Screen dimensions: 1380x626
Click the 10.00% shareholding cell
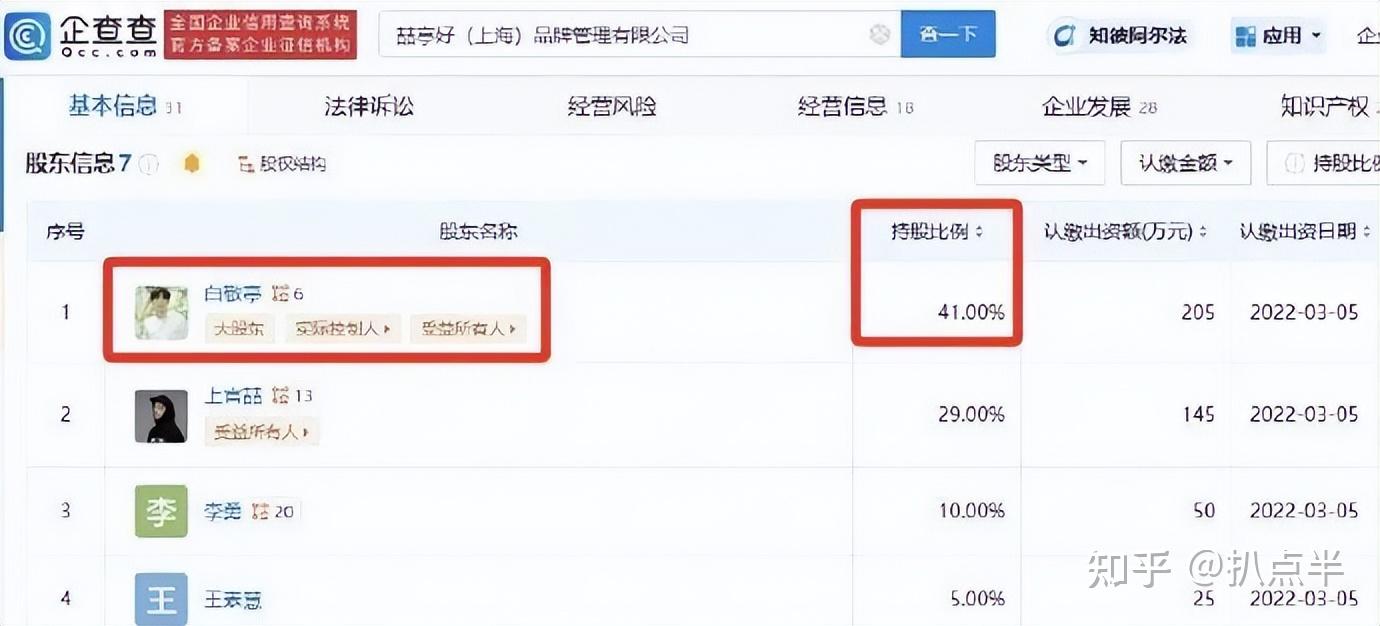[x=971, y=511]
